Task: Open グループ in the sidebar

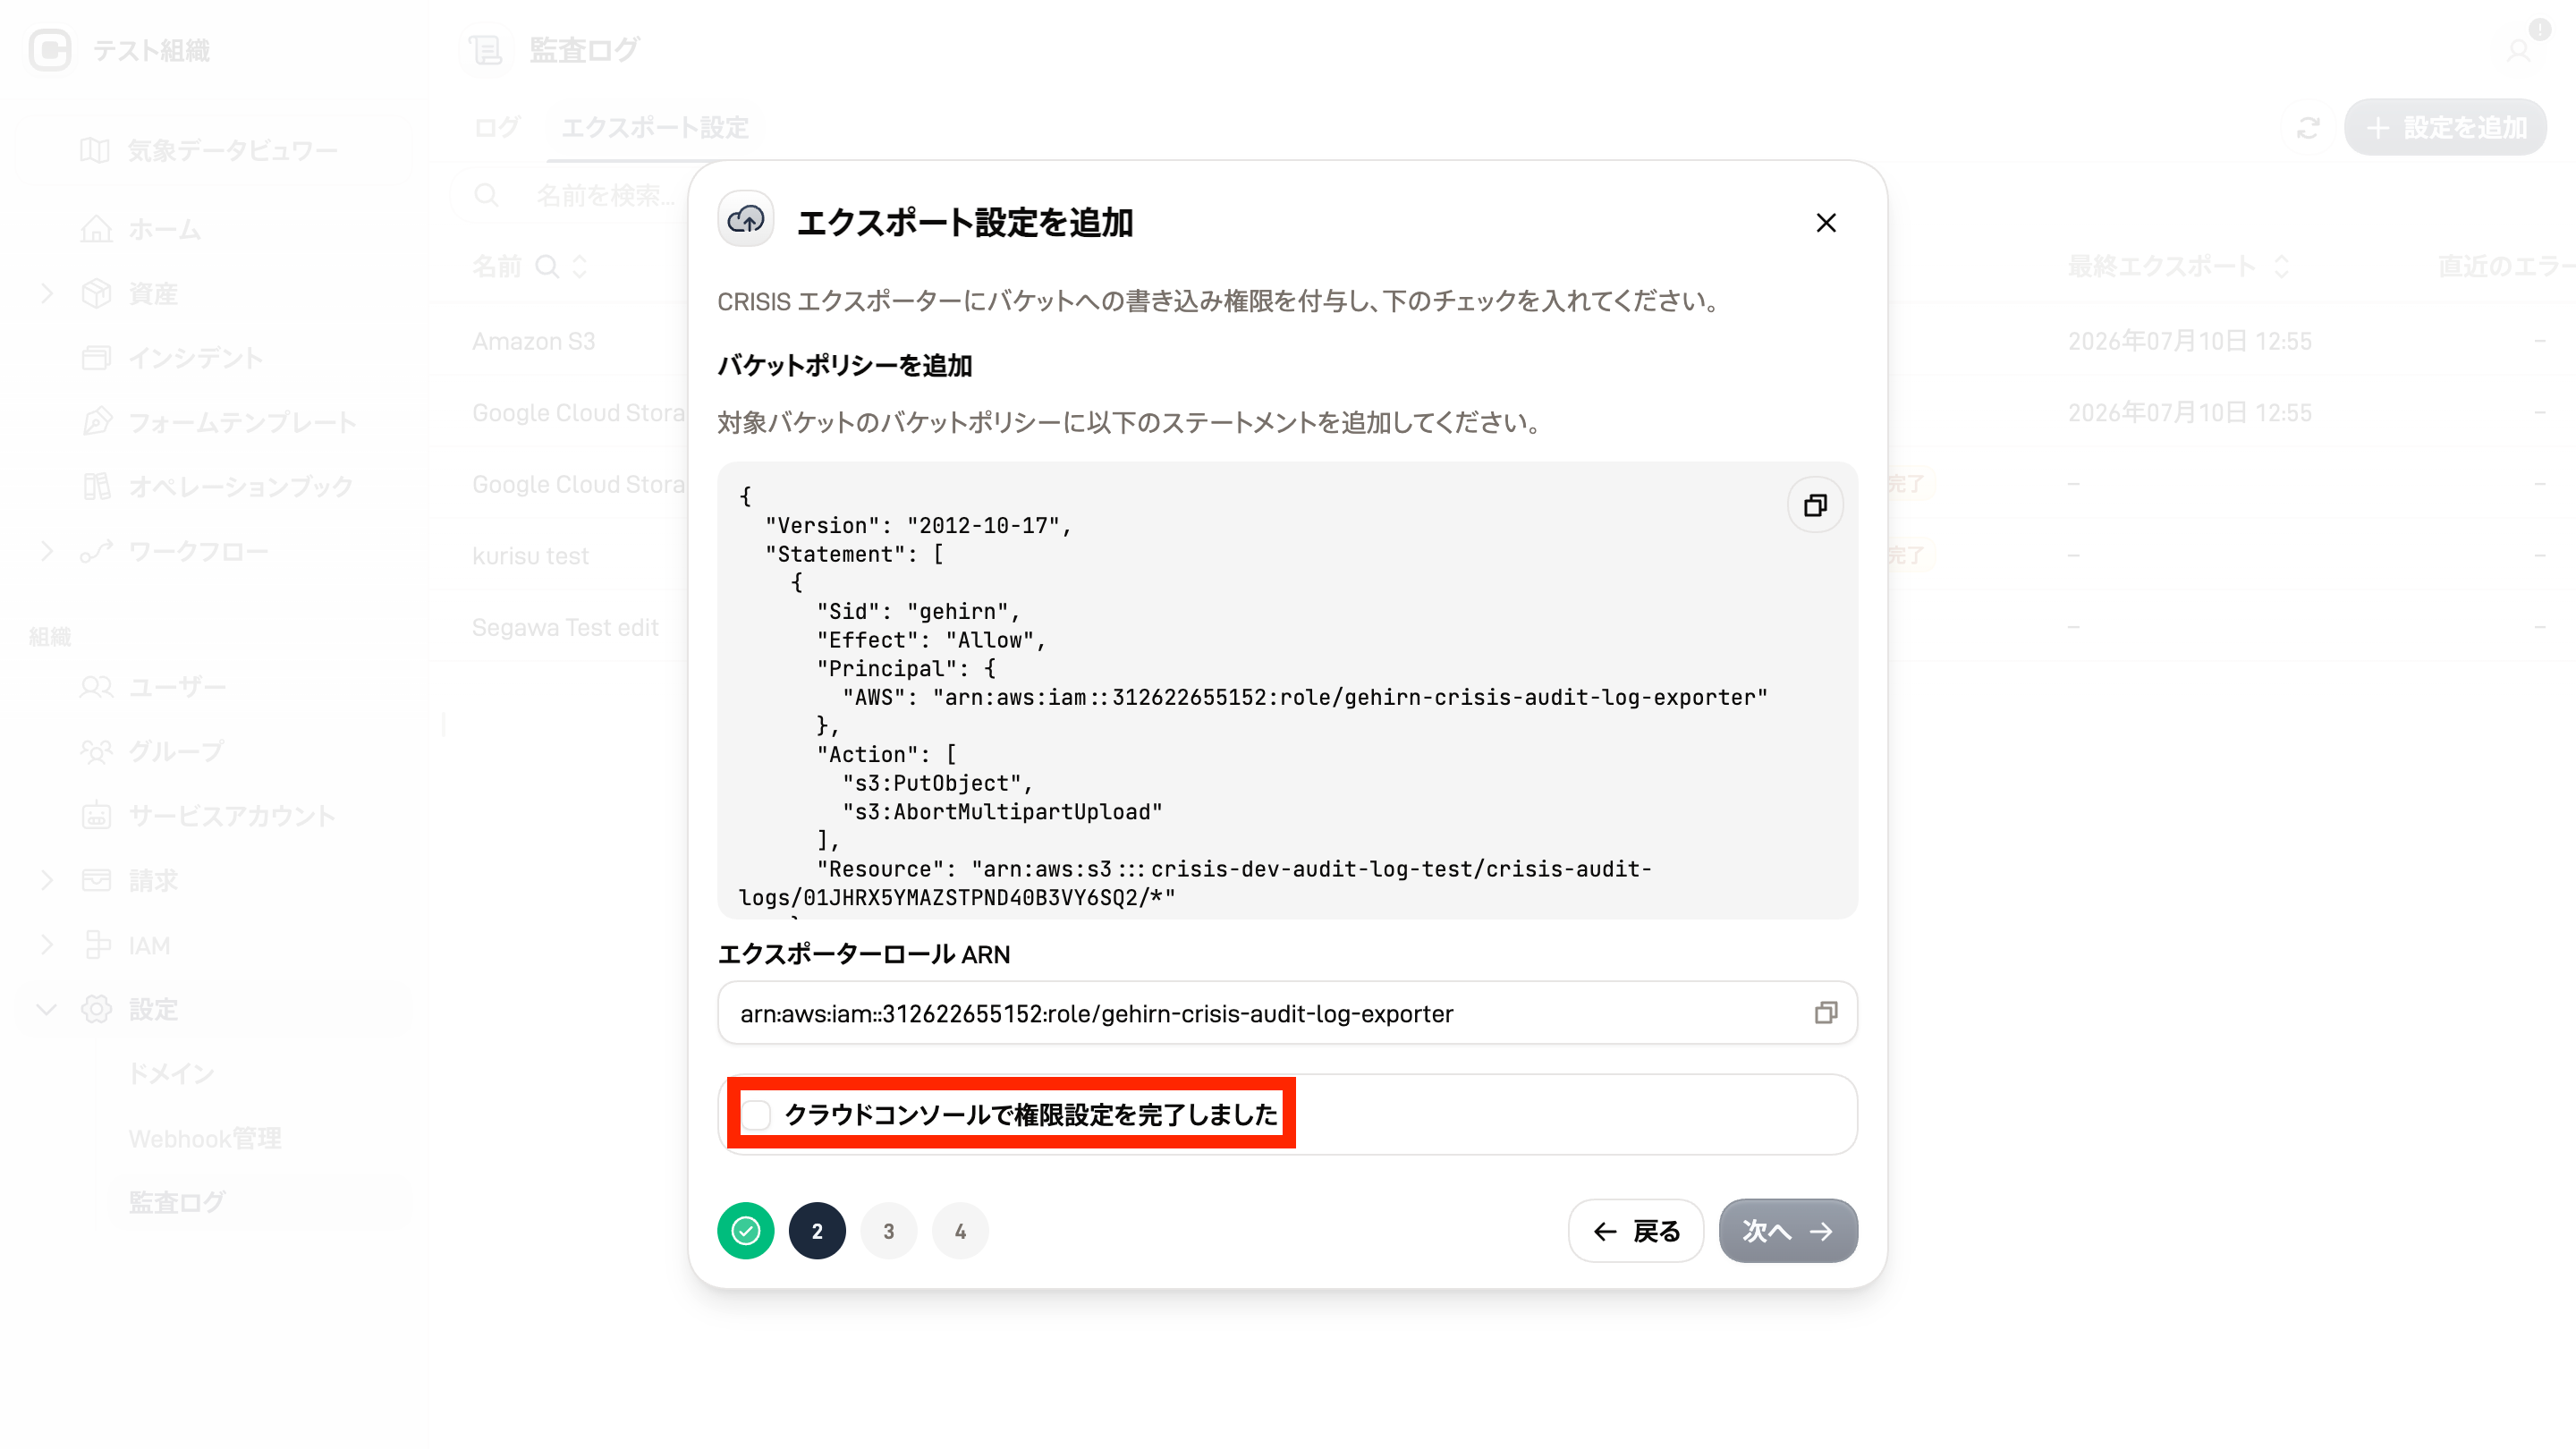Action: tap(215, 751)
